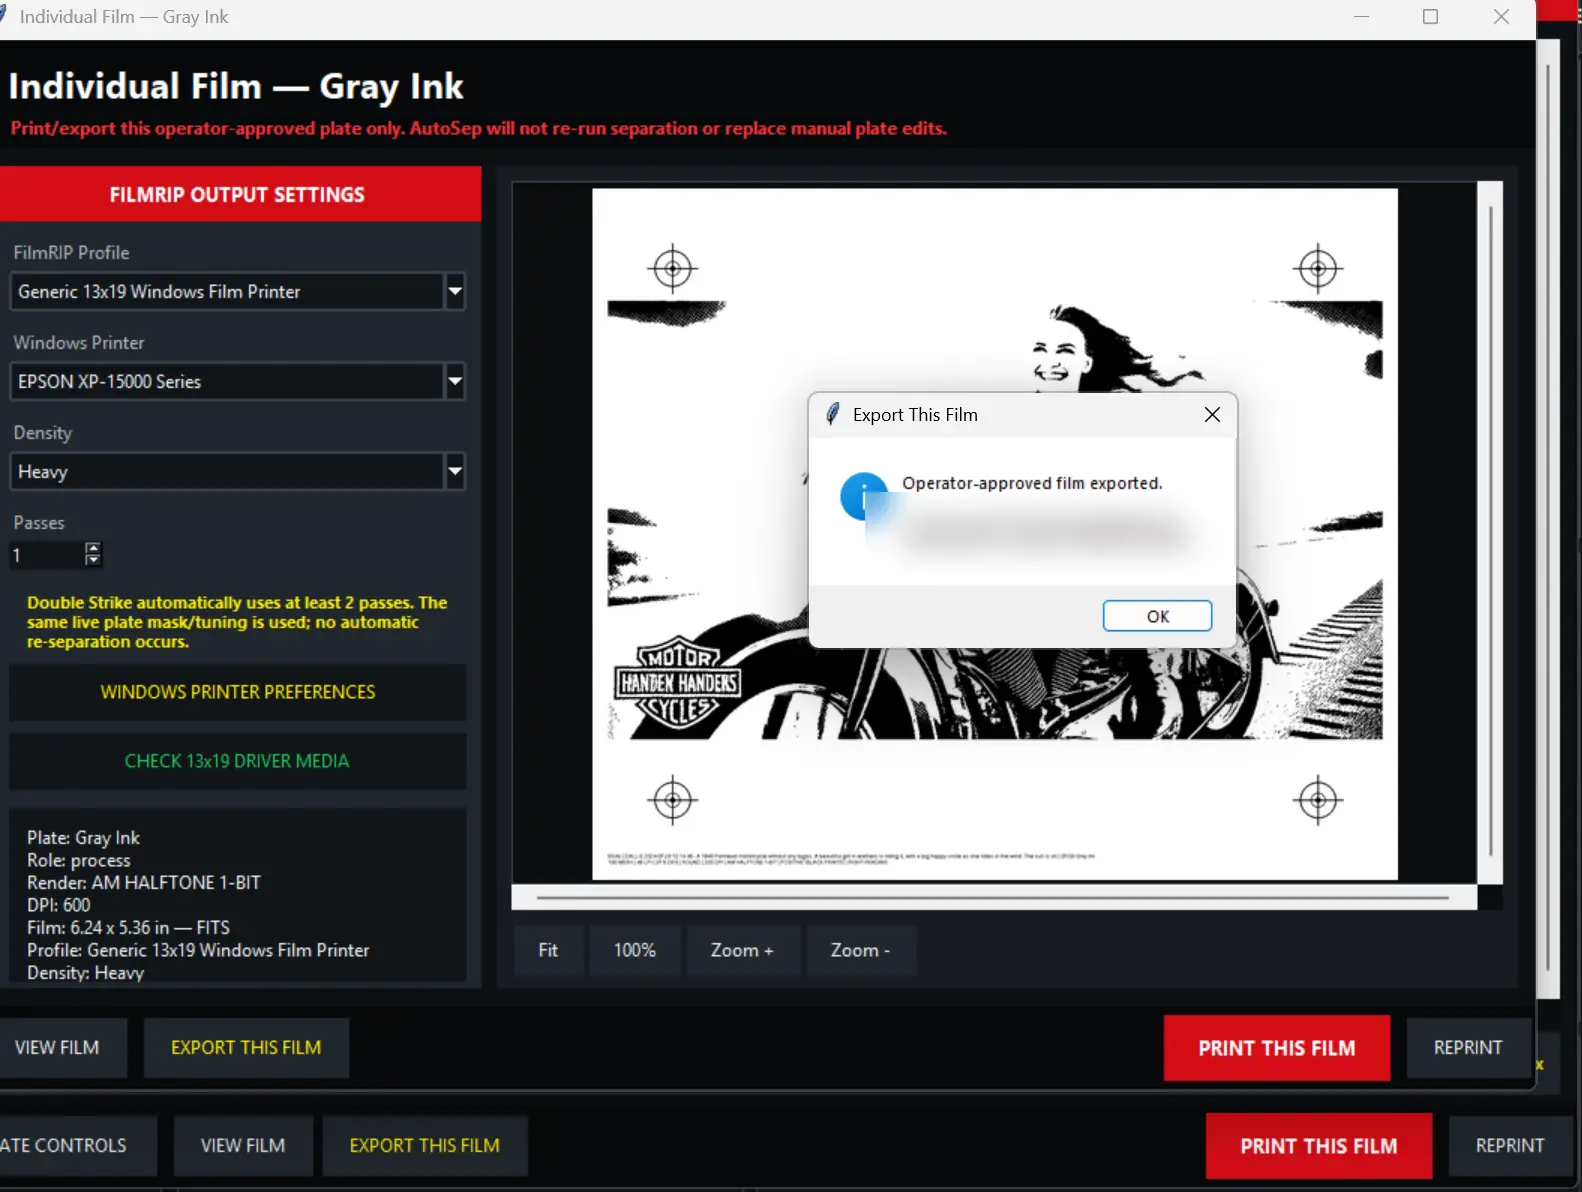Click Zoom - to shrink preview
The width and height of the screenshot is (1582, 1192).
(x=860, y=950)
